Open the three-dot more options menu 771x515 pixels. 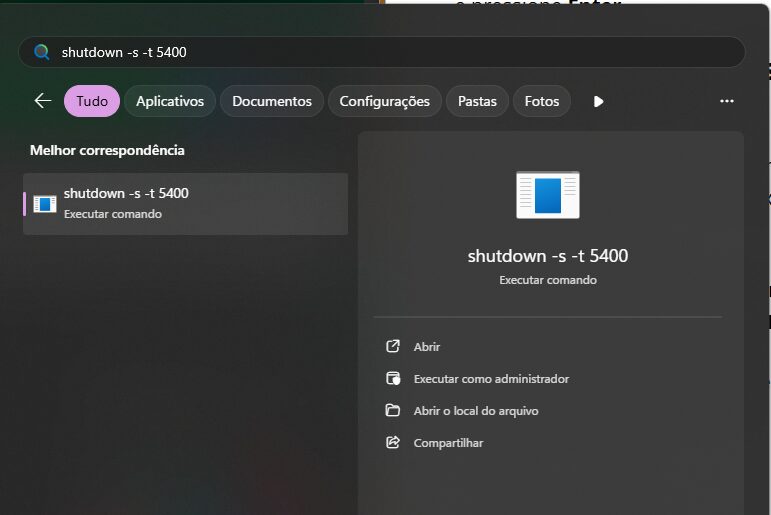pos(727,101)
